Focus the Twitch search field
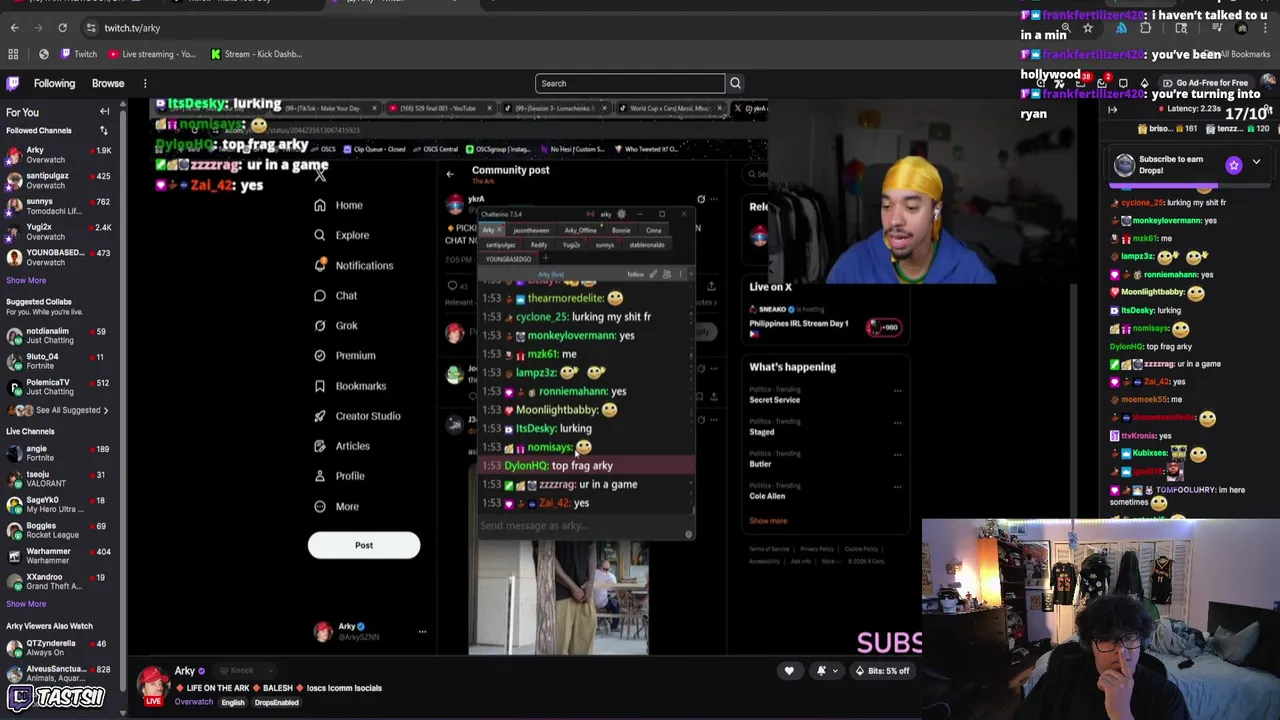The width and height of the screenshot is (1280, 720). [x=630, y=84]
